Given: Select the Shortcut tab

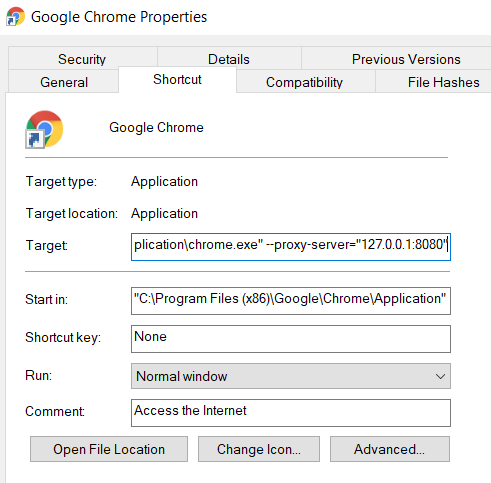Looking at the screenshot, I should 177,79.
